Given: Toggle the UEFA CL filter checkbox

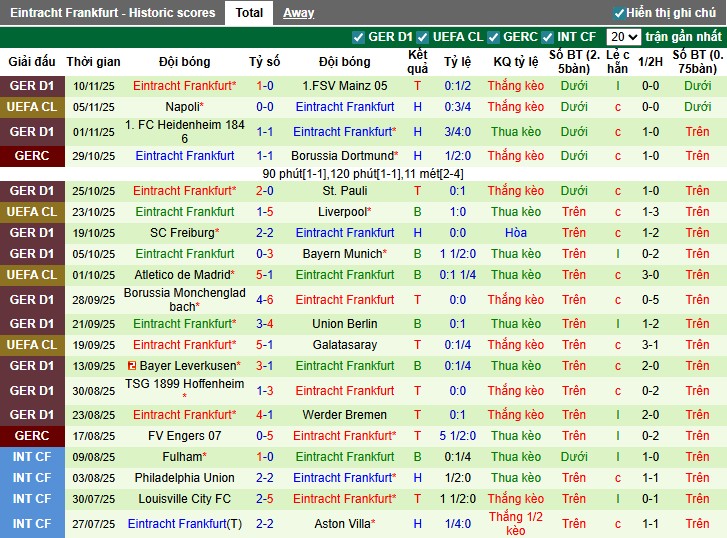Looking at the screenshot, I should [x=424, y=37].
